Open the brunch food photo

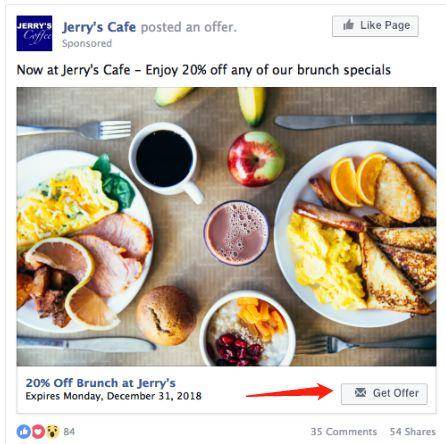(226, 227)
